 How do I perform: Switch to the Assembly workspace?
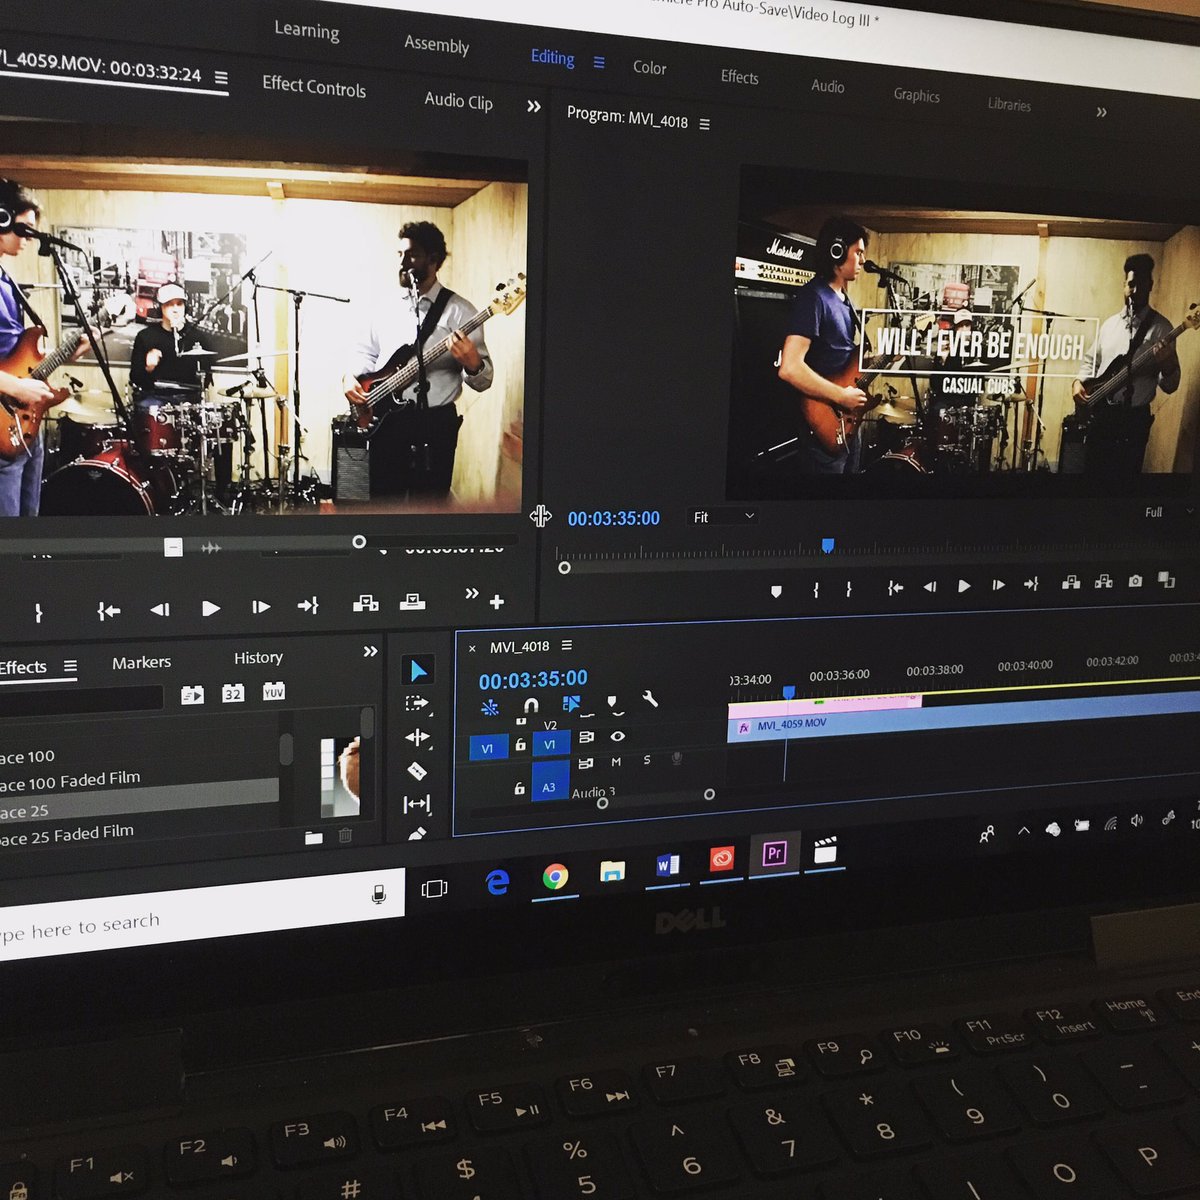[436, 45]
